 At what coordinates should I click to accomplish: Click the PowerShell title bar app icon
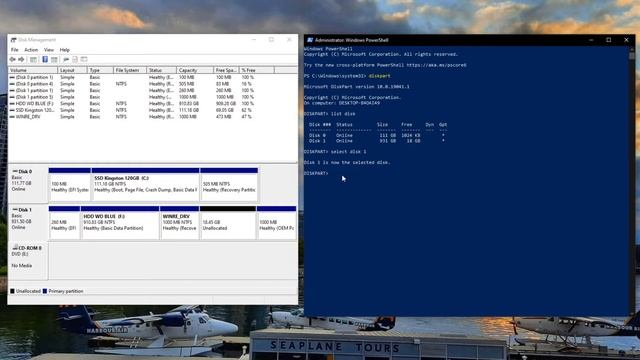coord(310,40)
